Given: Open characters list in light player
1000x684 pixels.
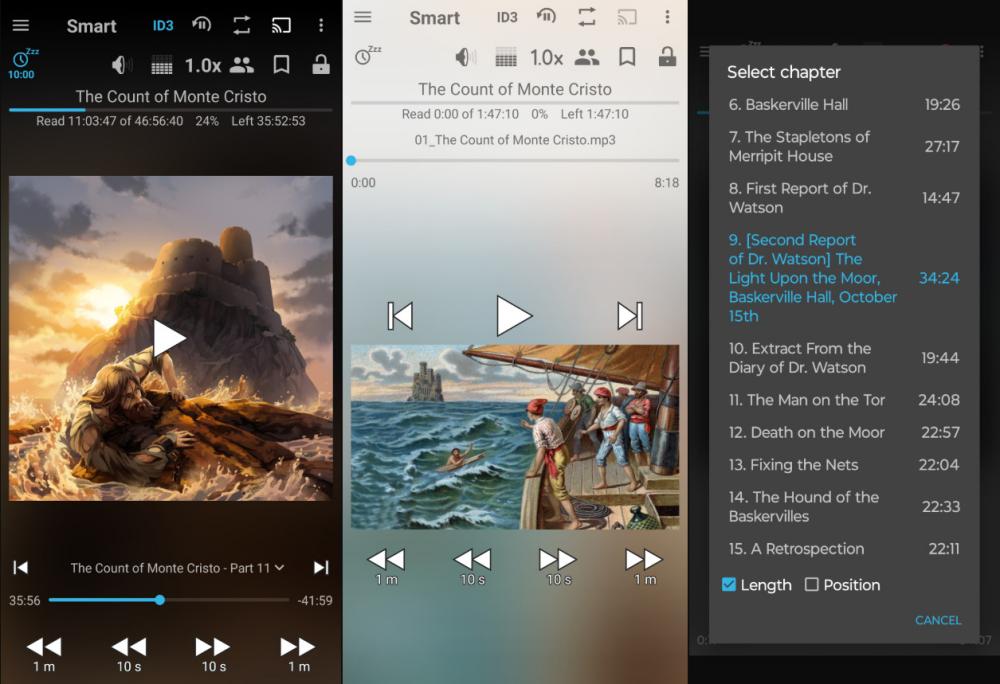Looking at the screenshot, I should 587,57.
